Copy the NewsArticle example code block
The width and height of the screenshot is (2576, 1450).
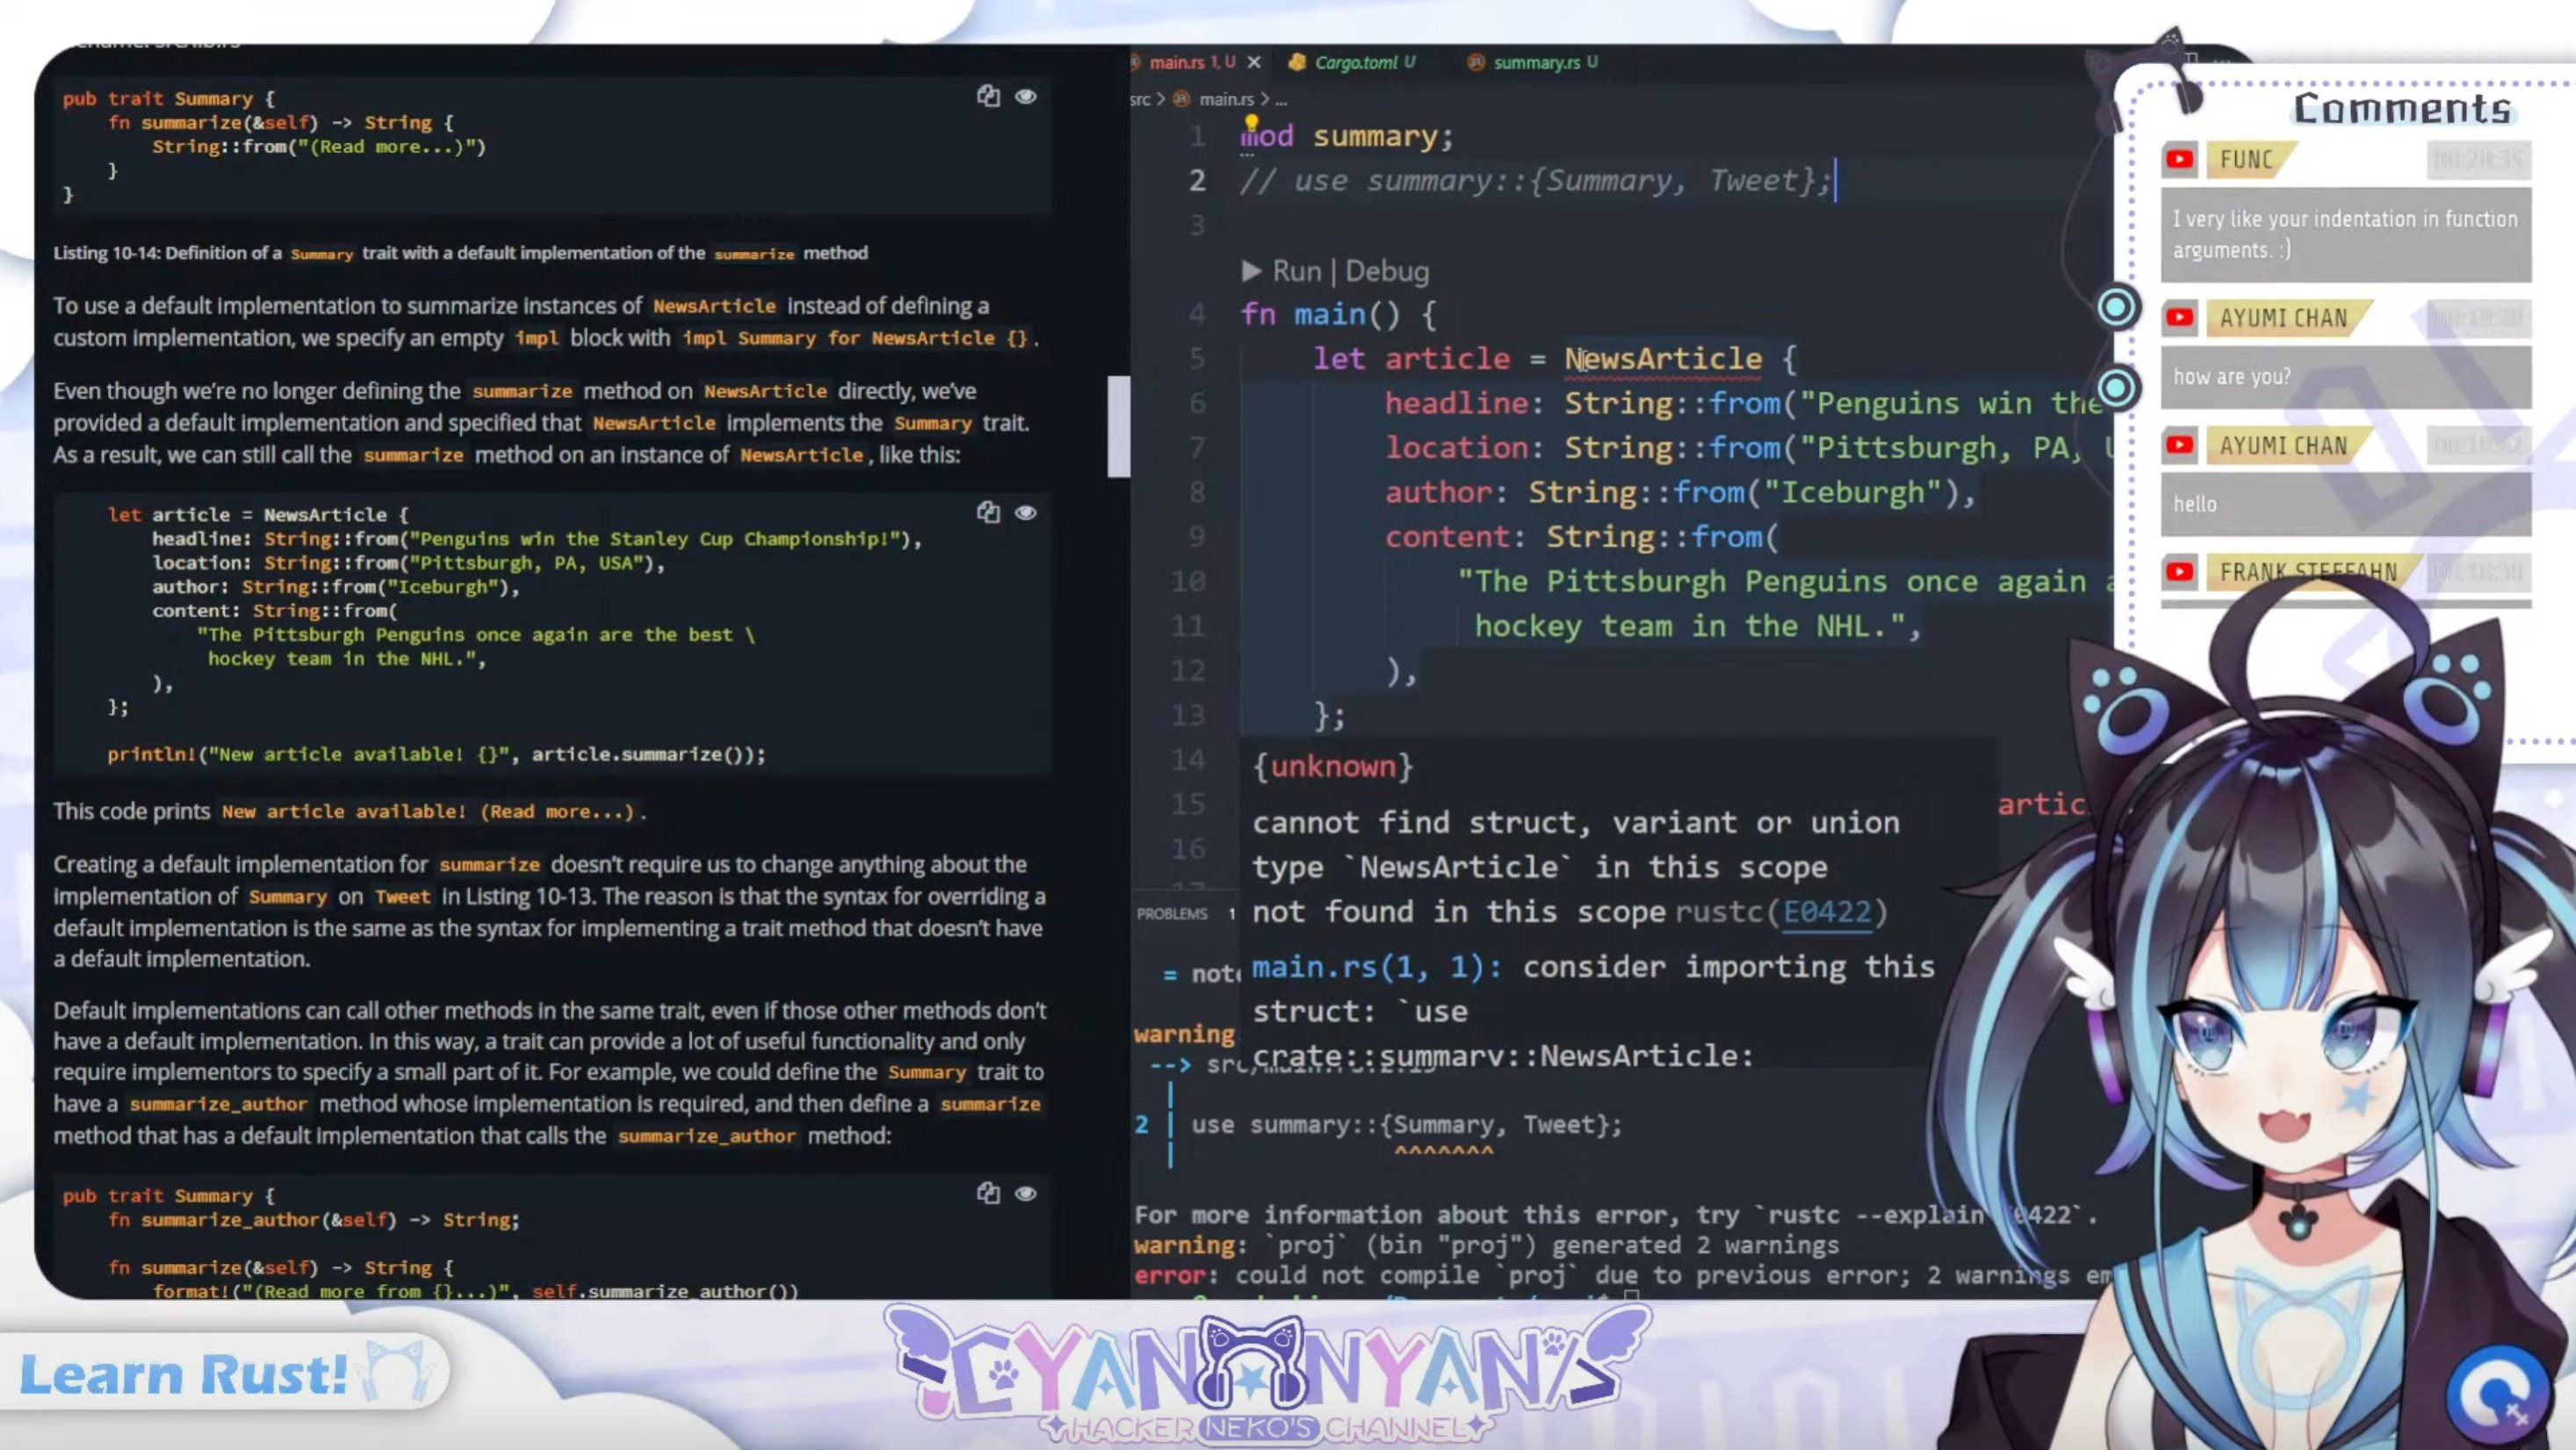tap(988, 512)
